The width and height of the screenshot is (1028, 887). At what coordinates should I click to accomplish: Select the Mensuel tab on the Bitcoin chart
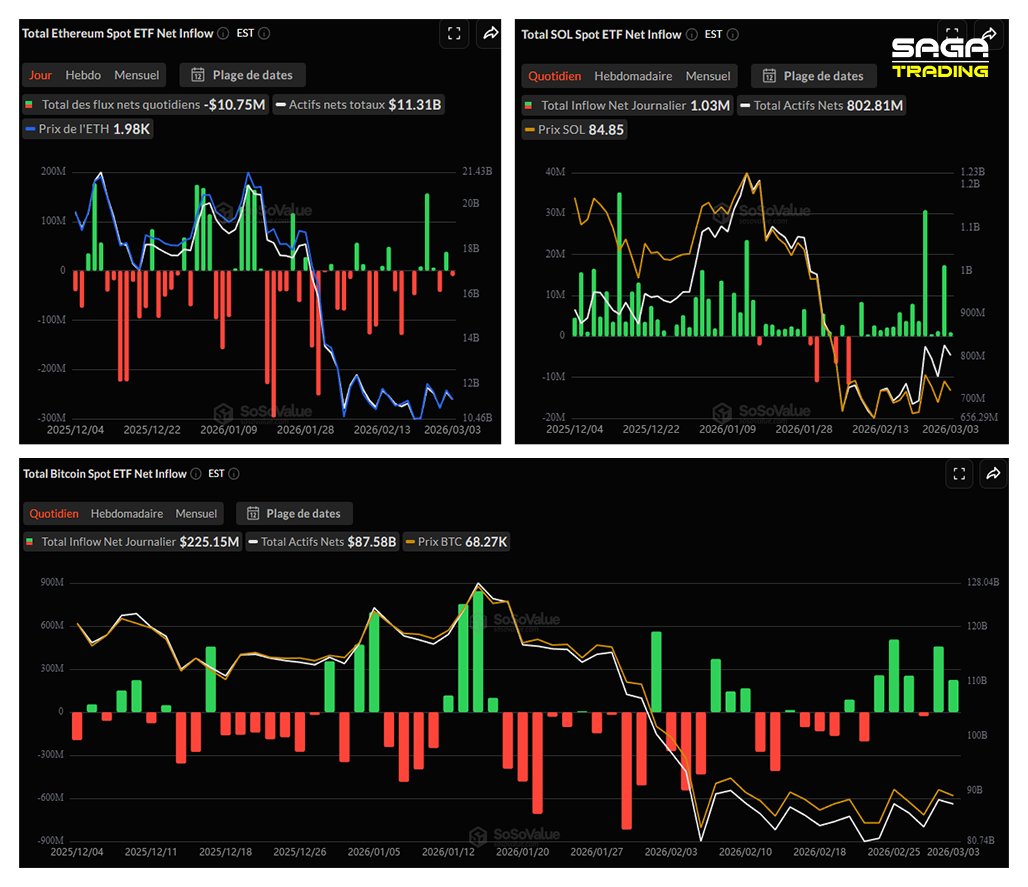196,513
